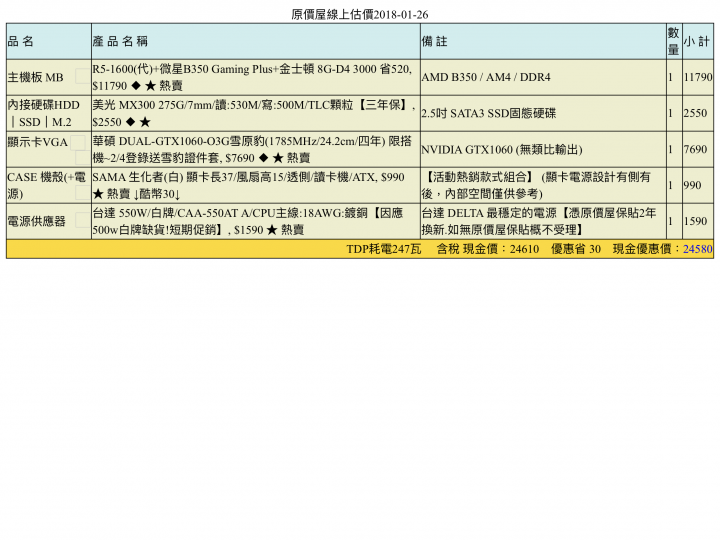The height and width of the screenshot is (540, 720).
Task: Click the 台達 550W power supply product entry
Action: (x=256, y=221)
